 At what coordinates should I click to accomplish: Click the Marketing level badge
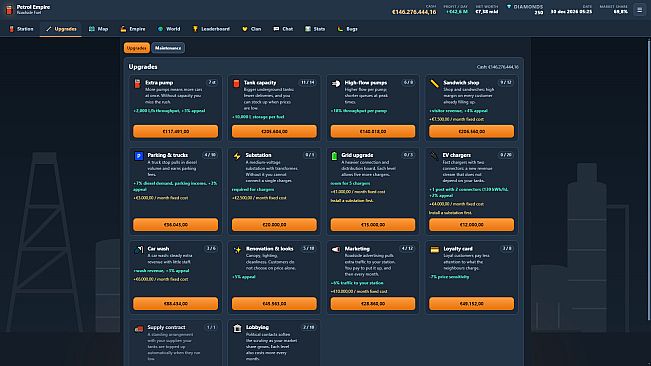click(407, 248)
